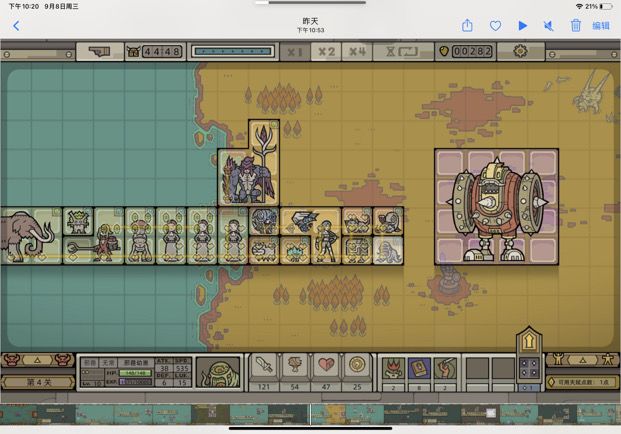Select the spiked robot boss
Image resolution: width=621 pixels, height=434 pixels.
tap(497, 208)
